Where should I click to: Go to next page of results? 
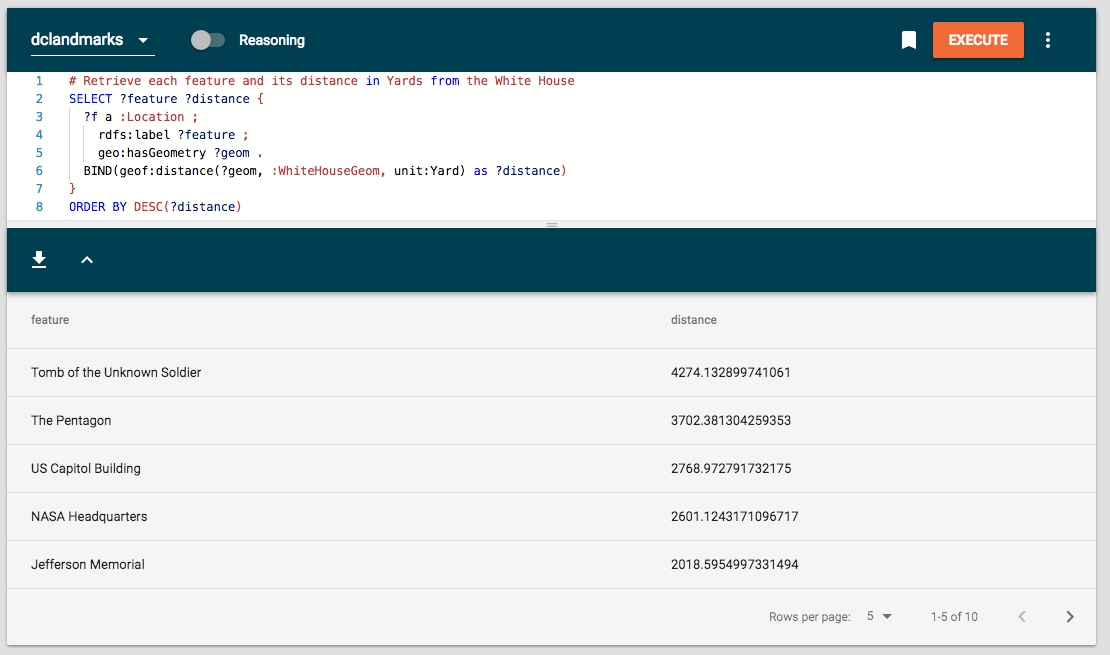tap(1070, 617)
